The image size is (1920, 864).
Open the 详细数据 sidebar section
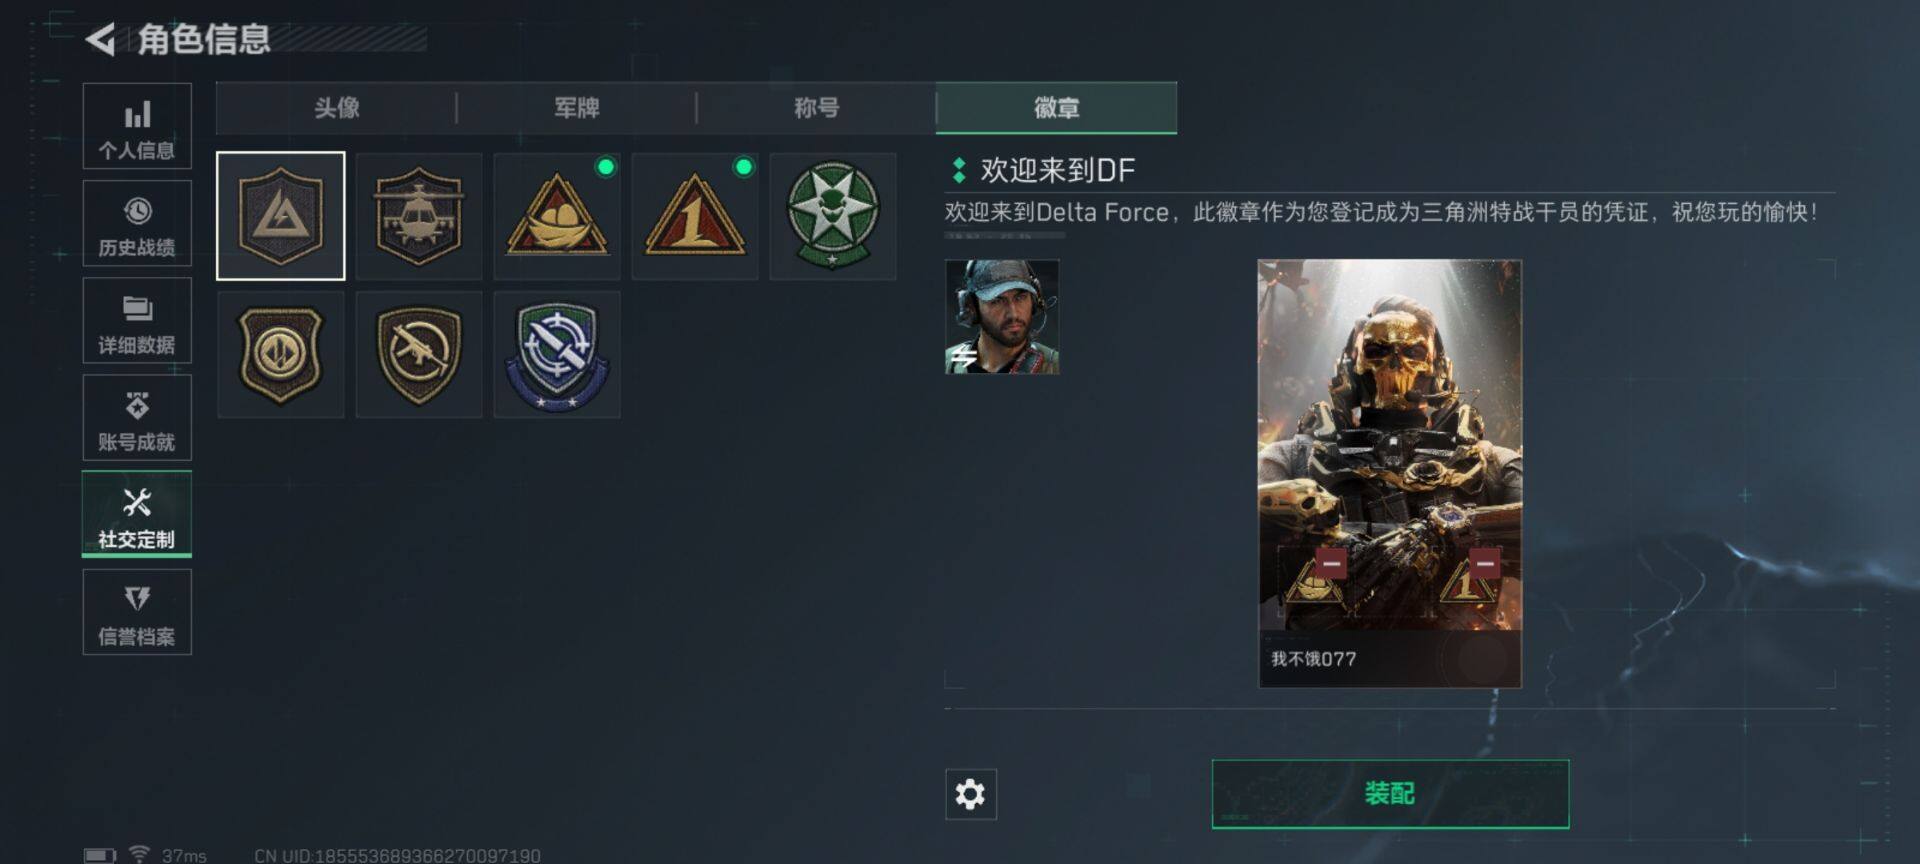(x=137, y=320)
